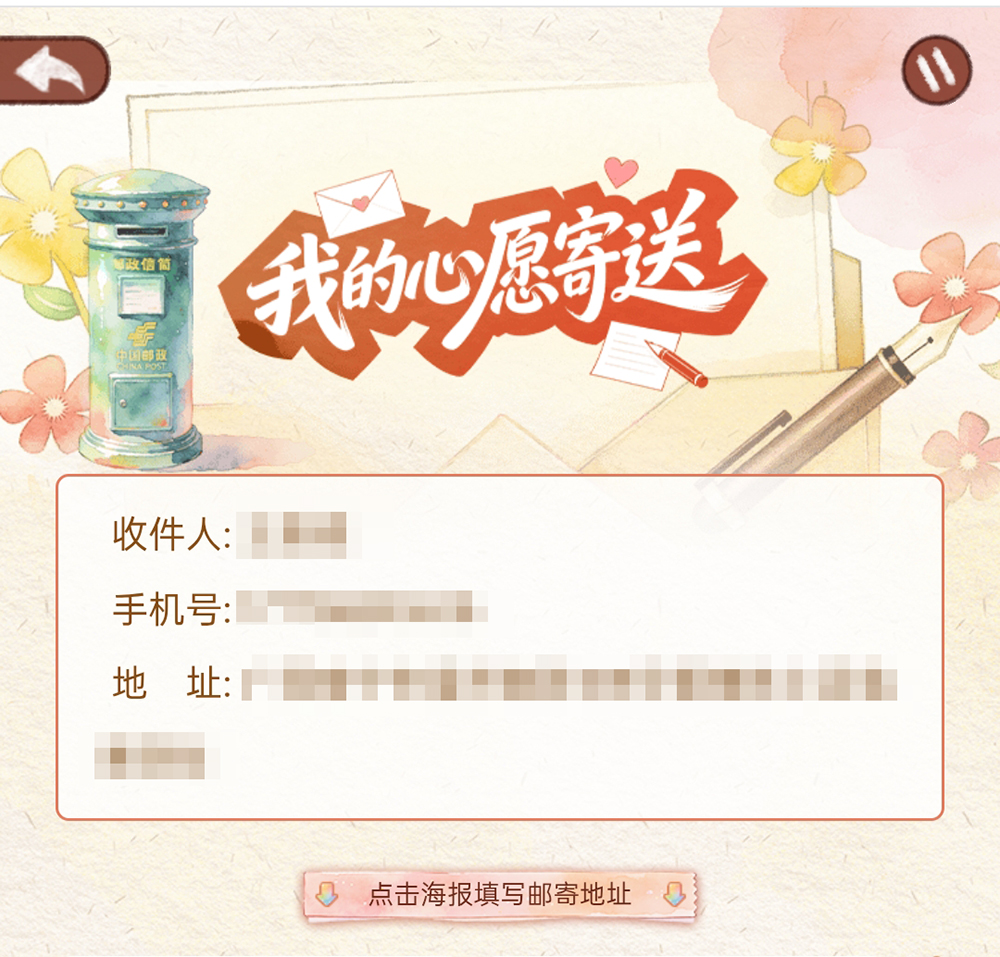Click the right rainbow down arrow

[x=673, y=895]
